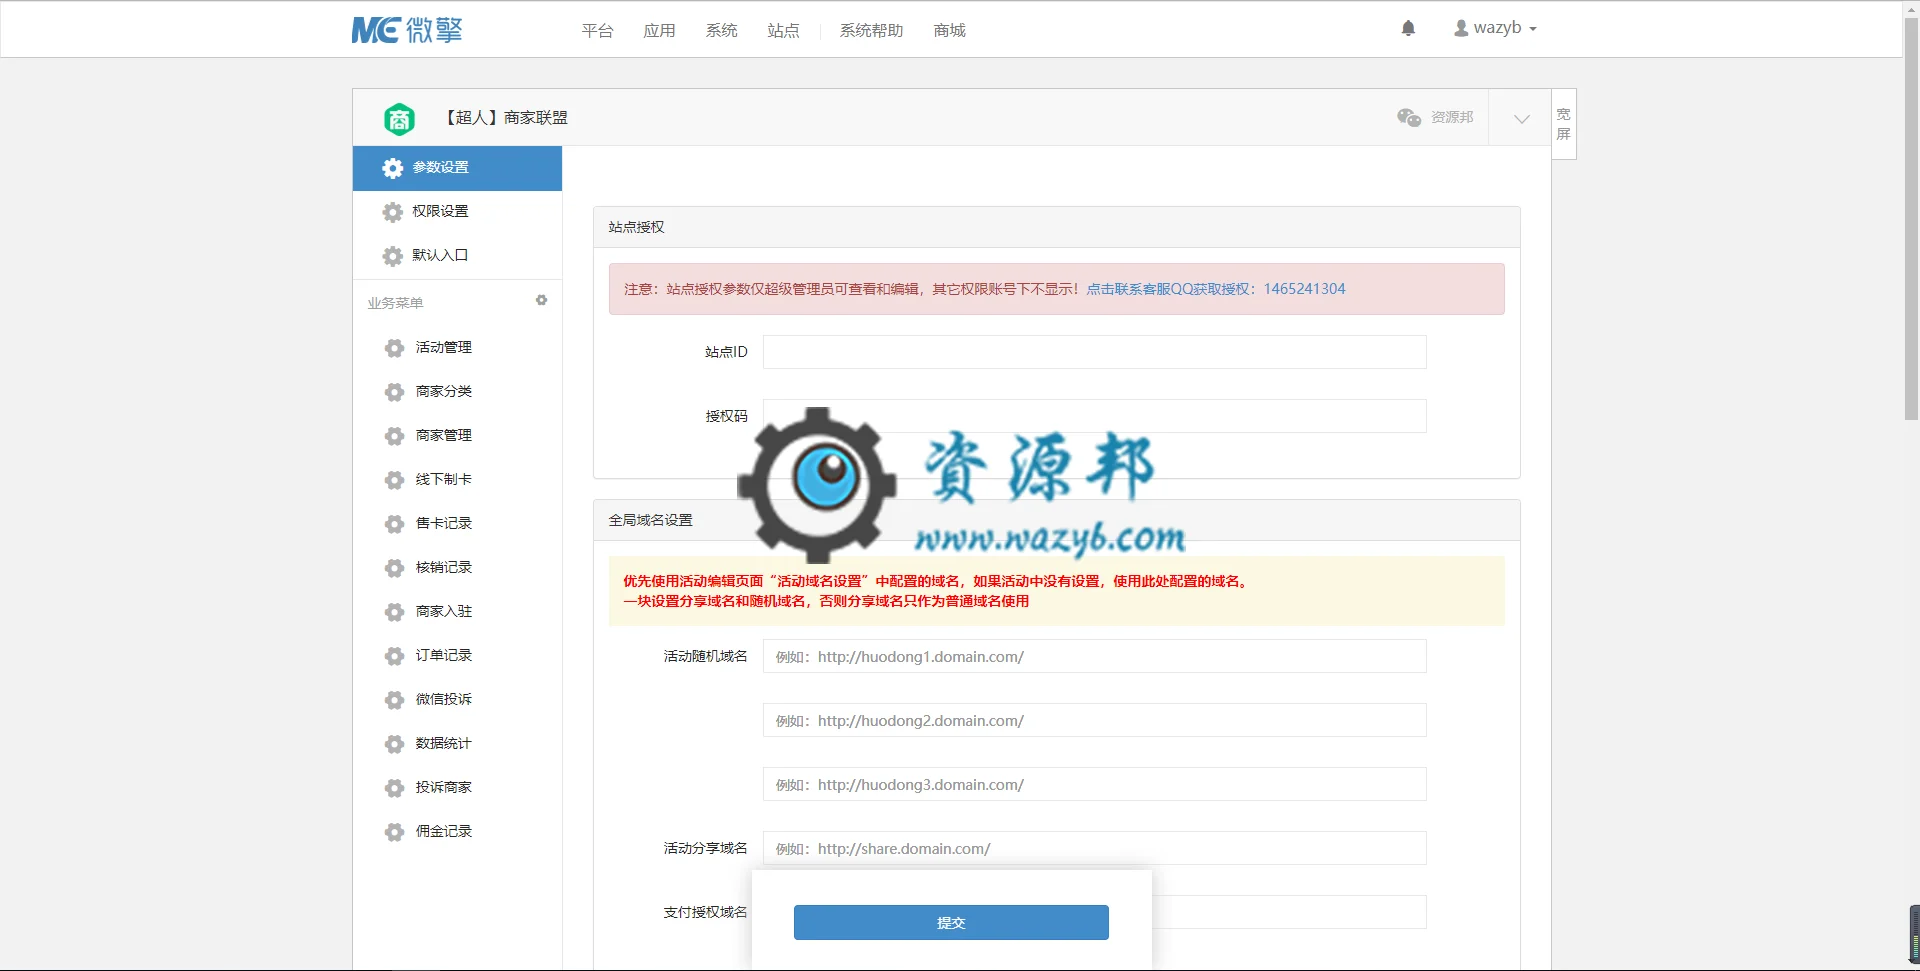Screen dimensions: 1920x971
Task: Focus the 支付授权域名 input field
Action: click(x=1289, y=912)
